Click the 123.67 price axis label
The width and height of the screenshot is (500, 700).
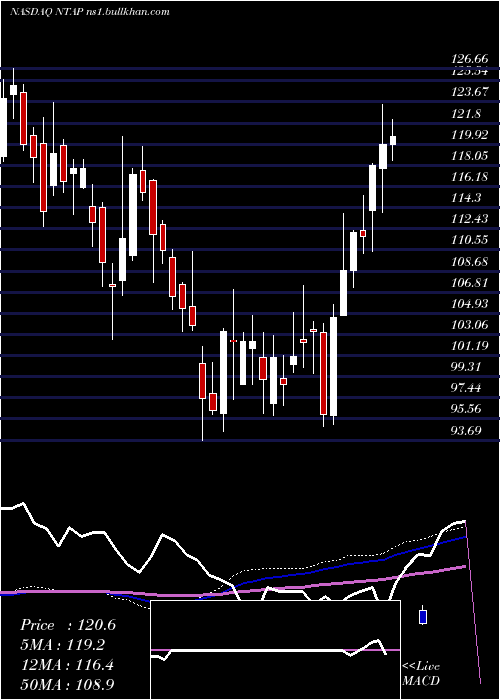click(469, 92)
